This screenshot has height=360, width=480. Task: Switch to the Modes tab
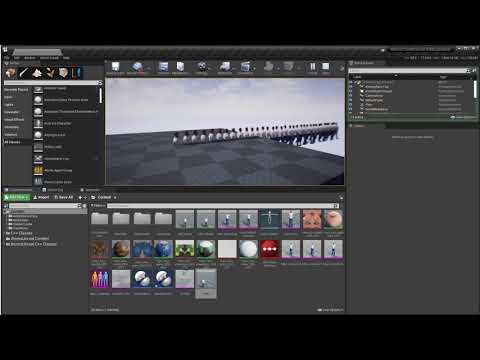point(14,63)
